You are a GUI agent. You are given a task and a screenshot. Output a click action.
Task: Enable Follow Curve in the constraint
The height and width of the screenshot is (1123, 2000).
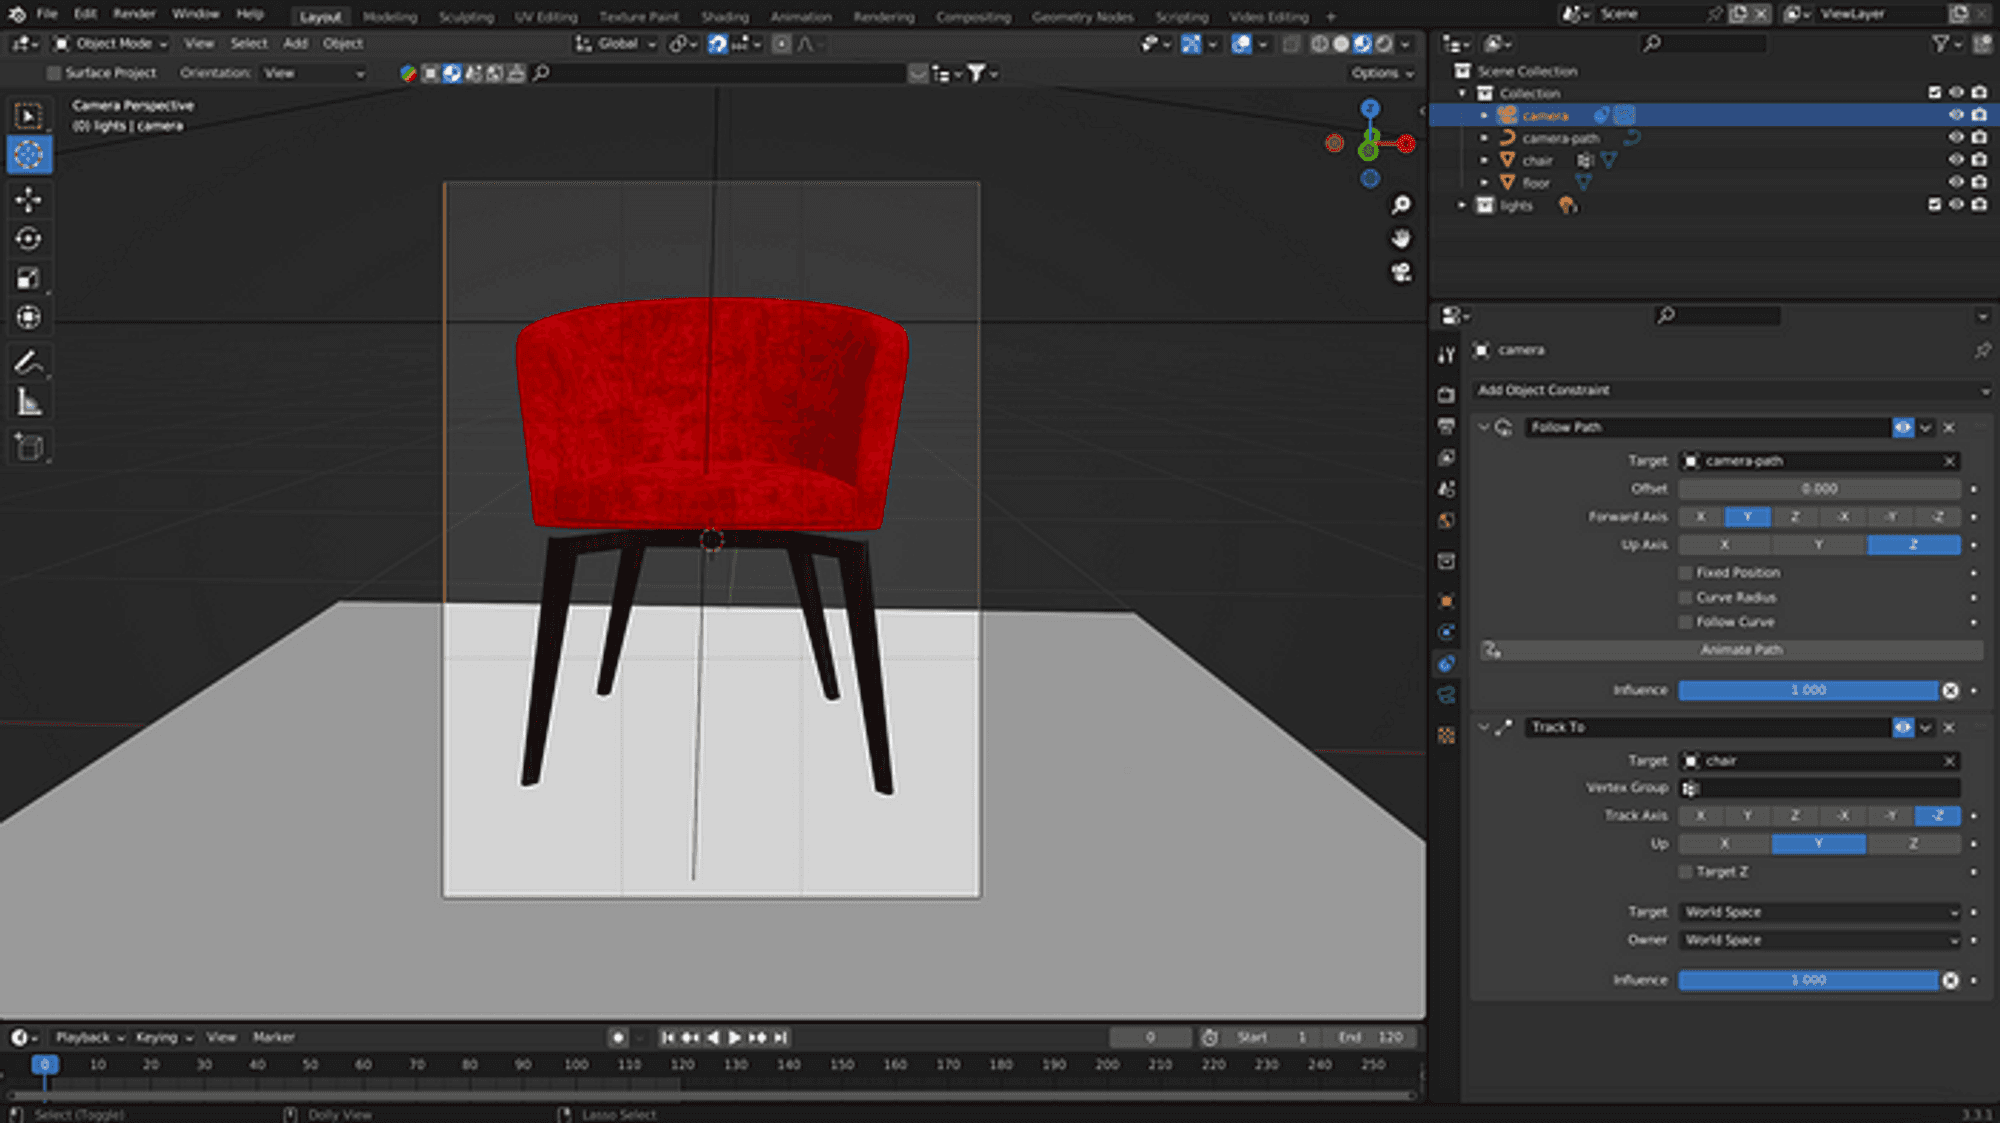pos(1684,621)
